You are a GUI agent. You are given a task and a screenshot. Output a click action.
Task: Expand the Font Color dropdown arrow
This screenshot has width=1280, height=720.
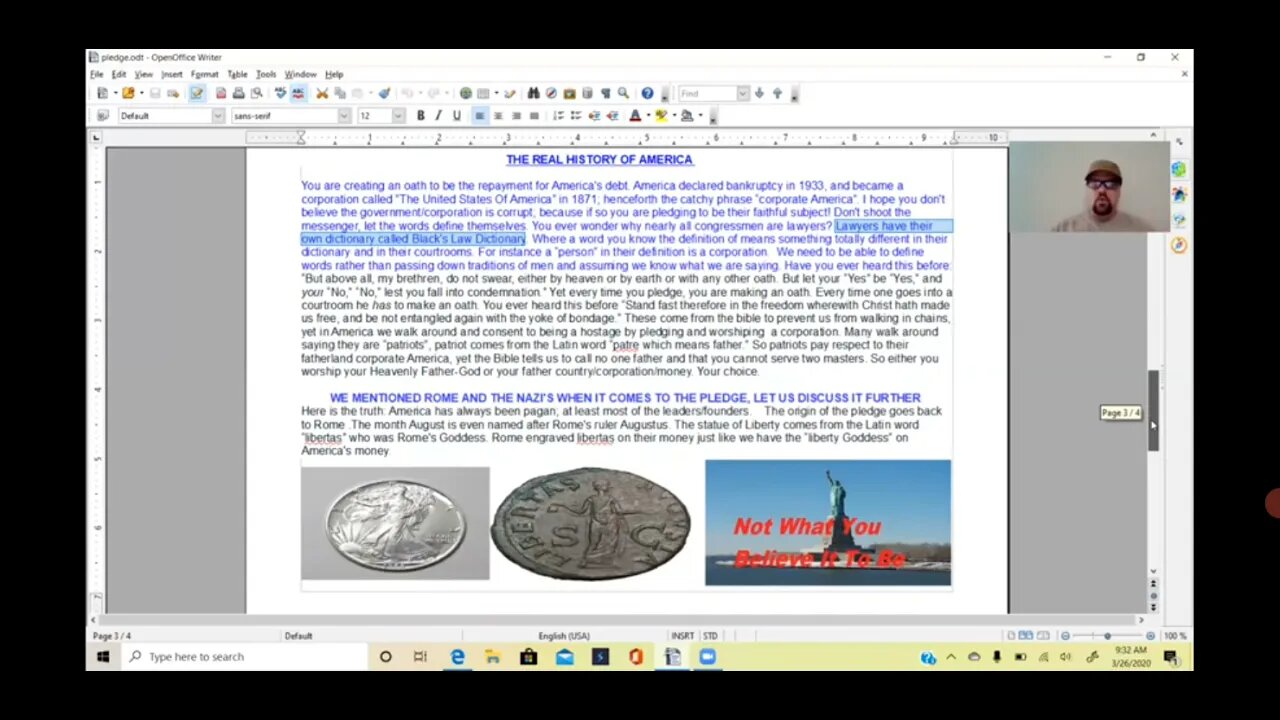(648, 116)
